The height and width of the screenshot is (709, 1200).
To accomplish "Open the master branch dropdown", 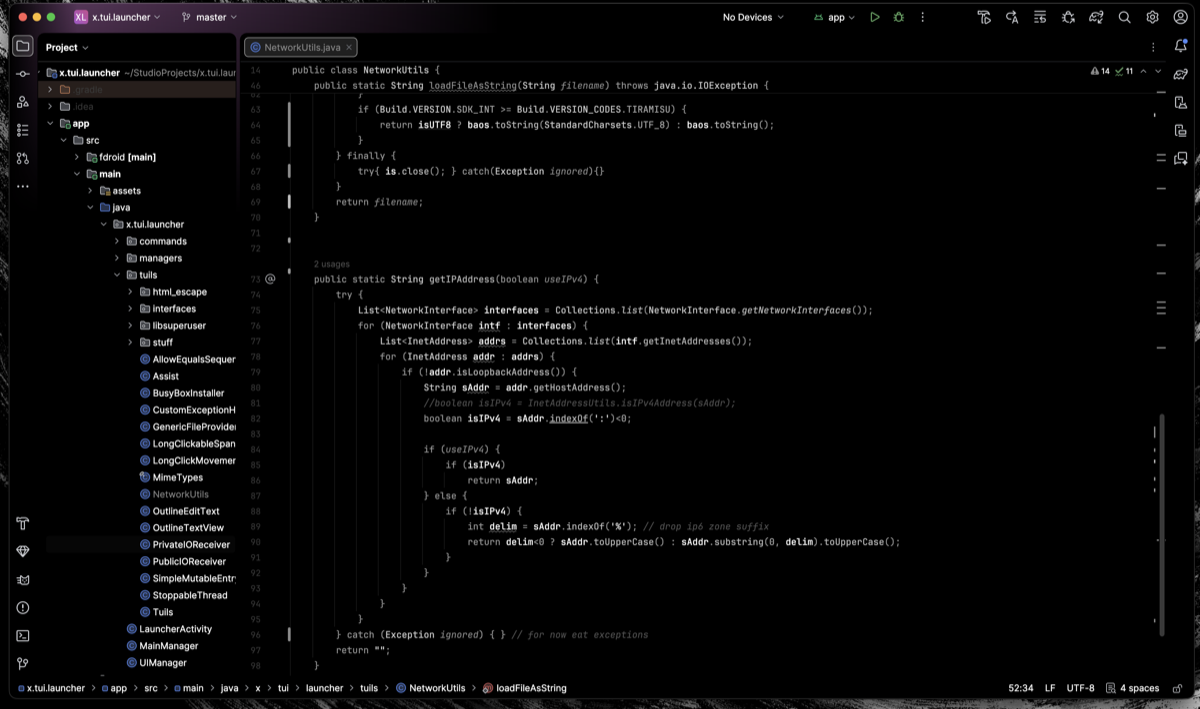I will pyautogui.click(x=209, y=17).
